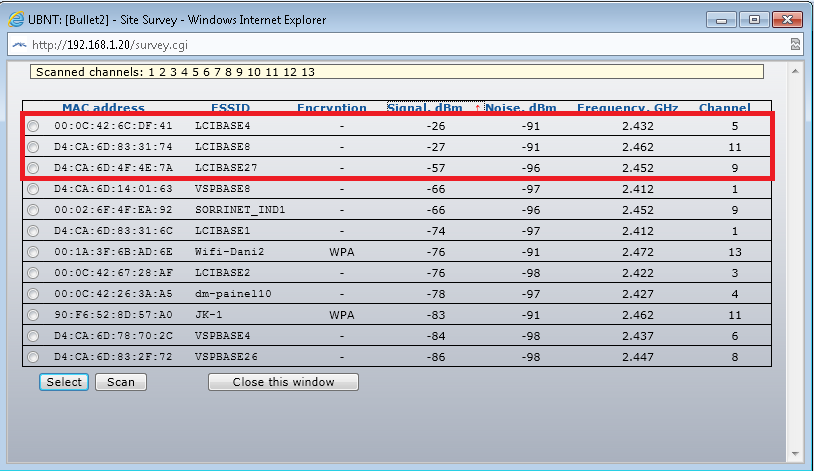Click signal value -57 for LCIBASE27
The image size is (814, 471).
point(436,168)
